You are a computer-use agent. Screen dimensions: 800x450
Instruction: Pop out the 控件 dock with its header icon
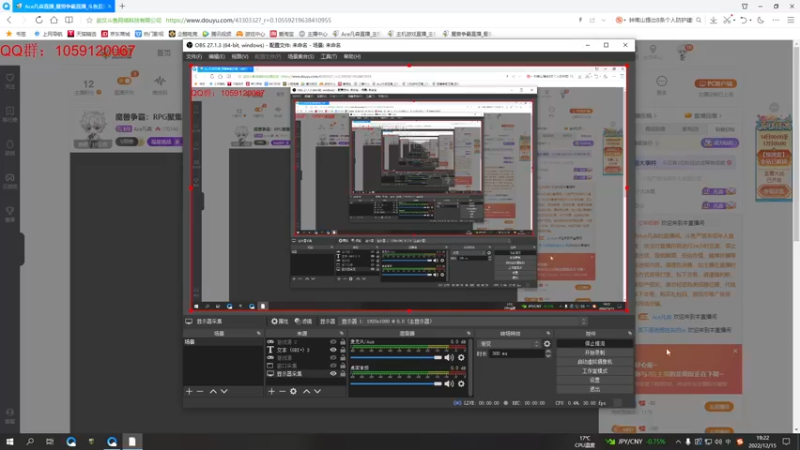(x=630, y=334)
